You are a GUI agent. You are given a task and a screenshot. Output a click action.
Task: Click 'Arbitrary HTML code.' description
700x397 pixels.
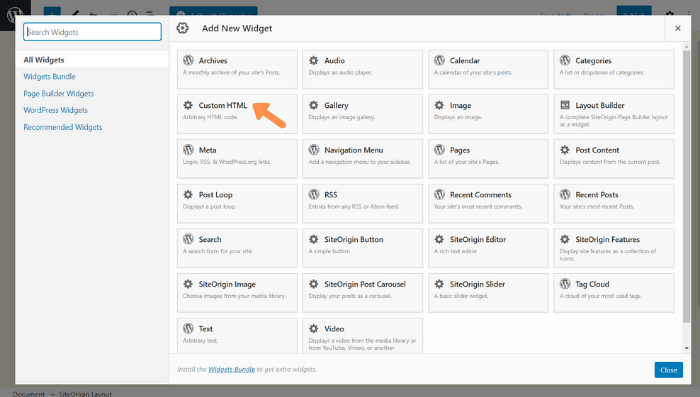click(x=210, y=117)
